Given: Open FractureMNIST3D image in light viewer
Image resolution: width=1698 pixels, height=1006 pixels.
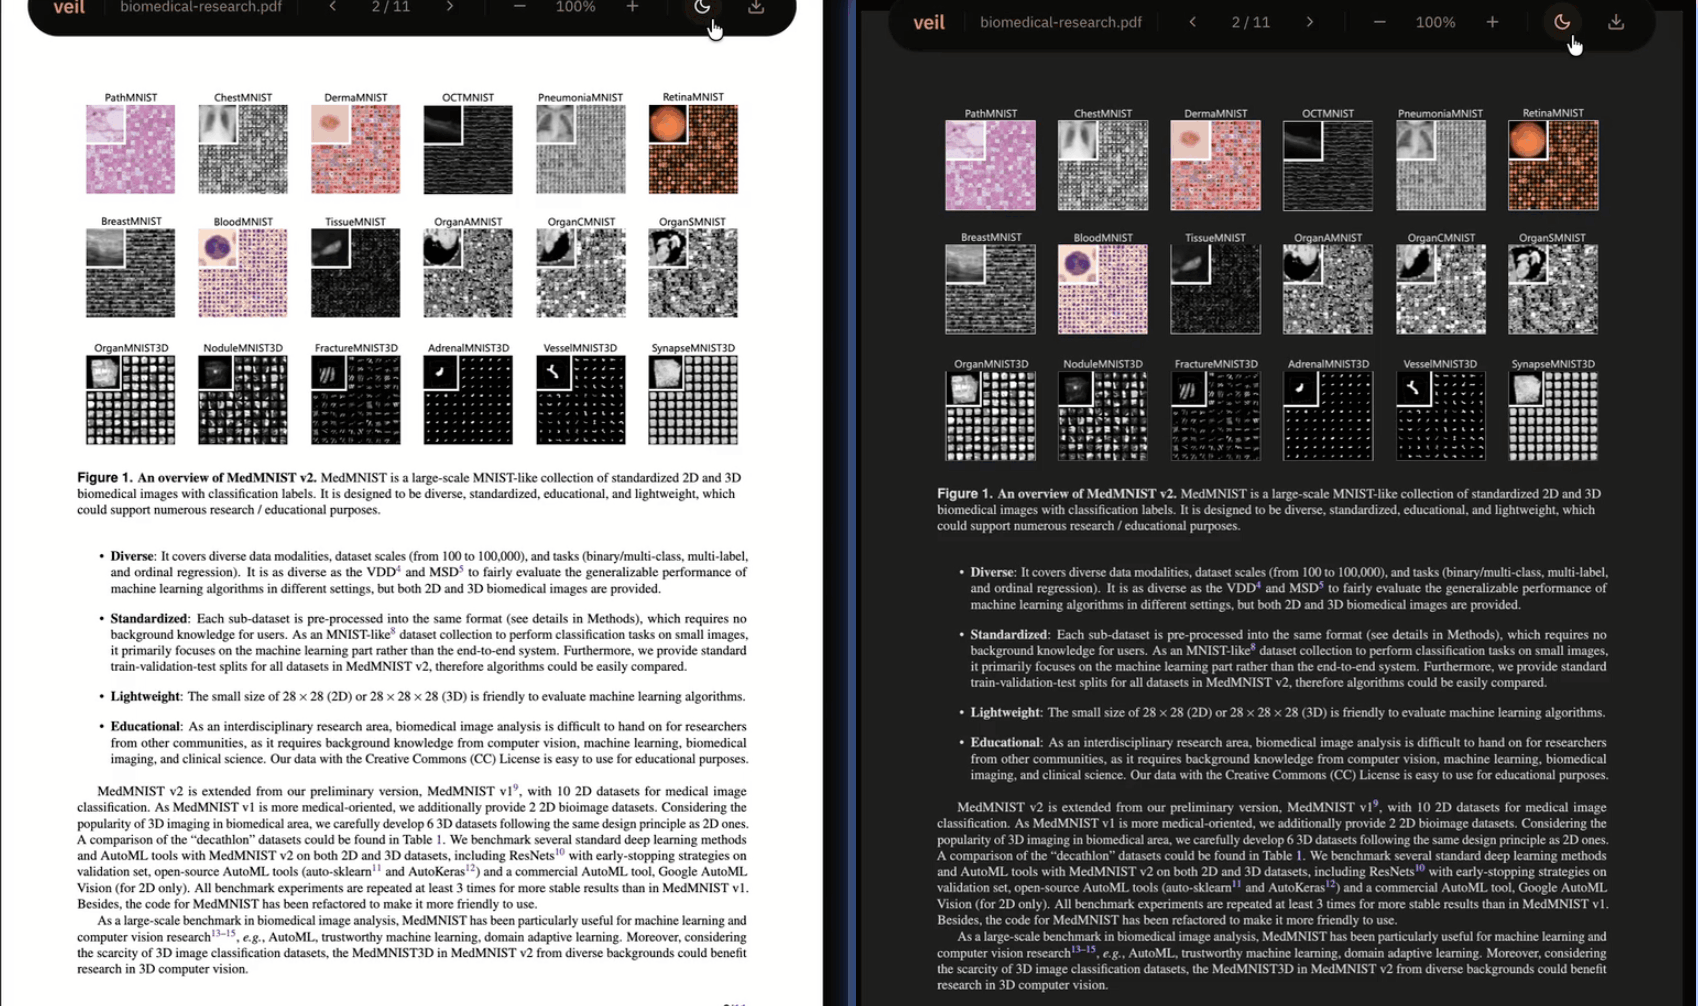Looking at the screenshot, I should pos(355,400).
